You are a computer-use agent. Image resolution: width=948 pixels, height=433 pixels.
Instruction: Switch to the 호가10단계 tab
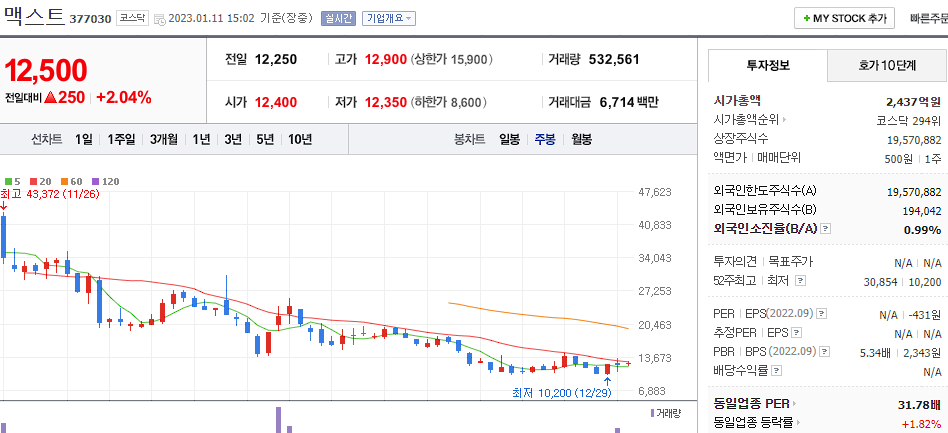(887, 65)
